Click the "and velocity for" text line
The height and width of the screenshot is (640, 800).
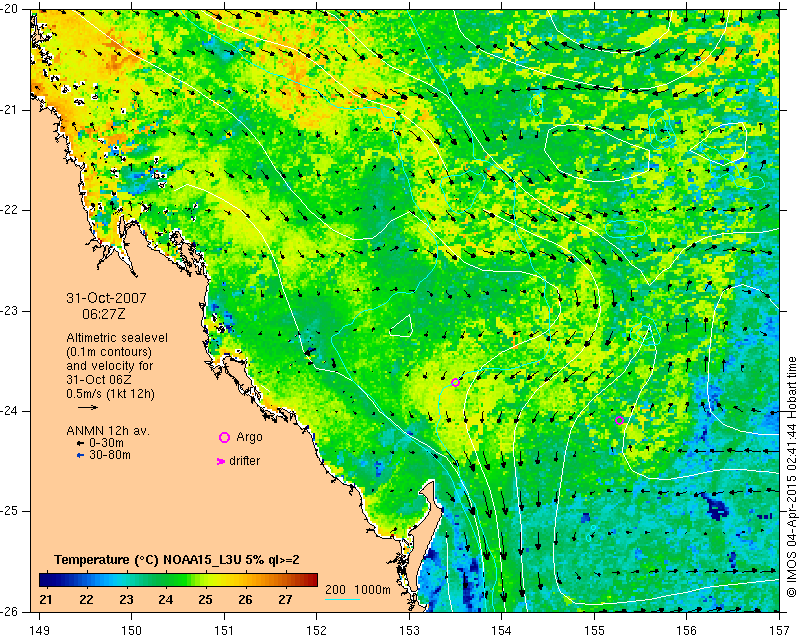[x=109, y=366]
